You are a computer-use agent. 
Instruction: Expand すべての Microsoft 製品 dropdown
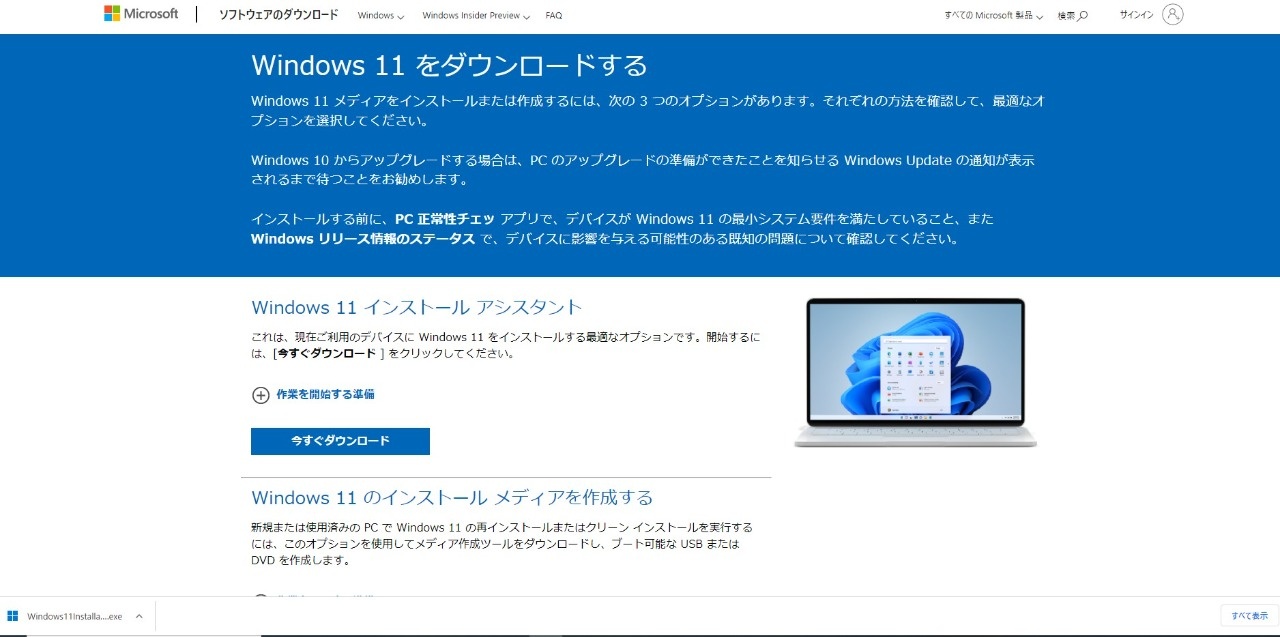[993, 16]
